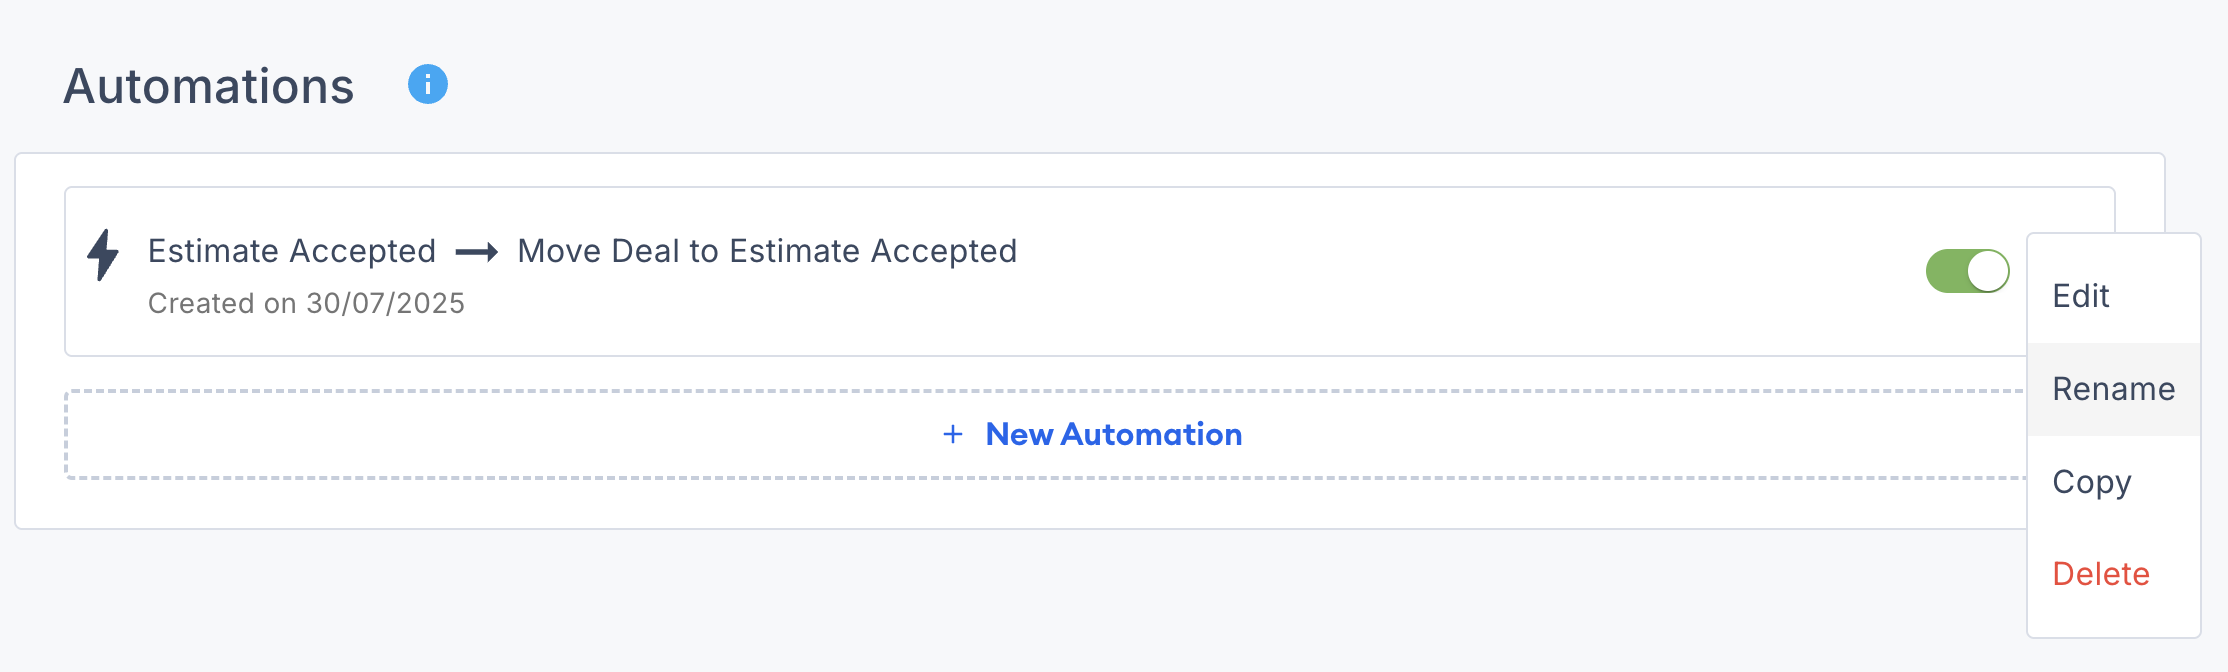2228x672 pixels.
Task: Click the Estimate Accepted trigger name
Action: point(292,251)
